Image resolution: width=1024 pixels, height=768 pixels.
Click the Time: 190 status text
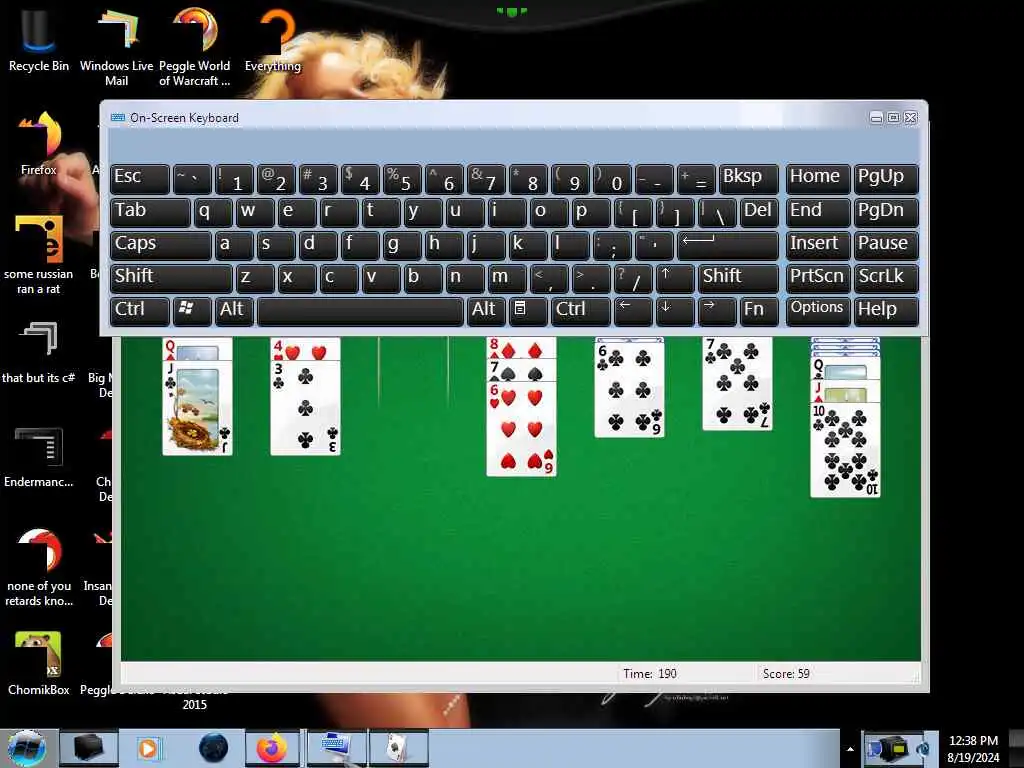(650, 673)
